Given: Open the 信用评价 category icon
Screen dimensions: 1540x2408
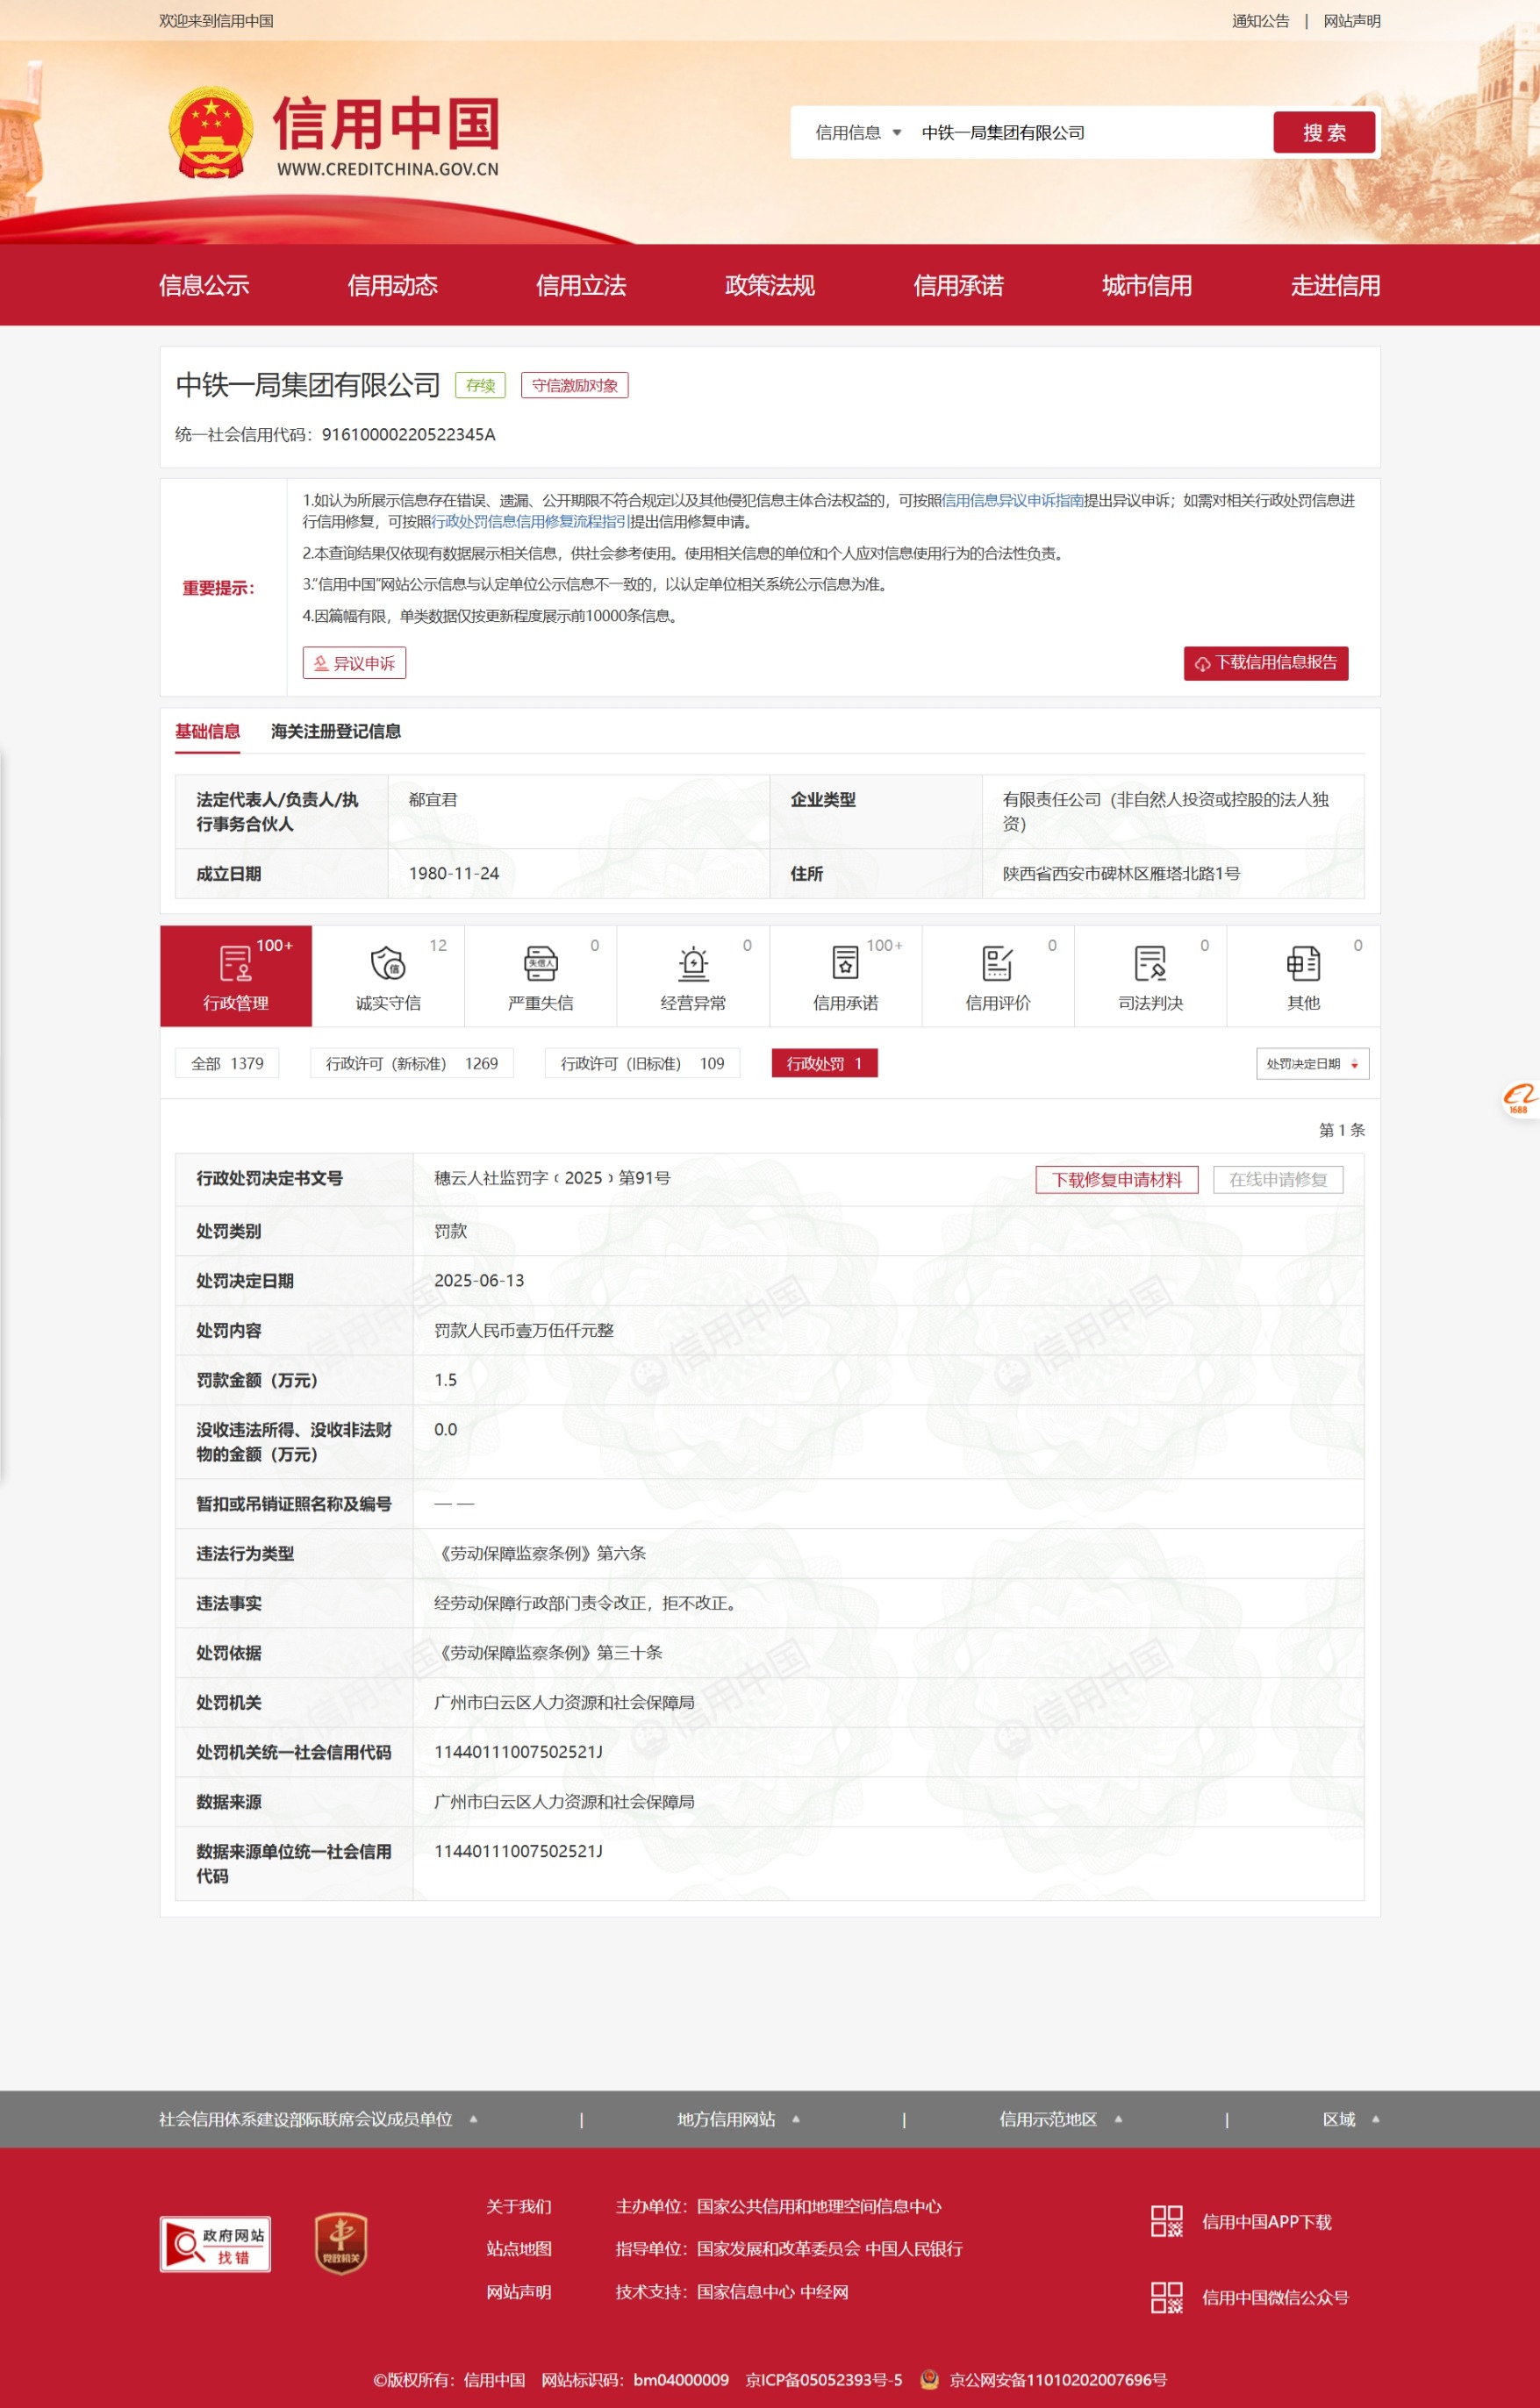Looking at the screenshot, I should 997,964.
